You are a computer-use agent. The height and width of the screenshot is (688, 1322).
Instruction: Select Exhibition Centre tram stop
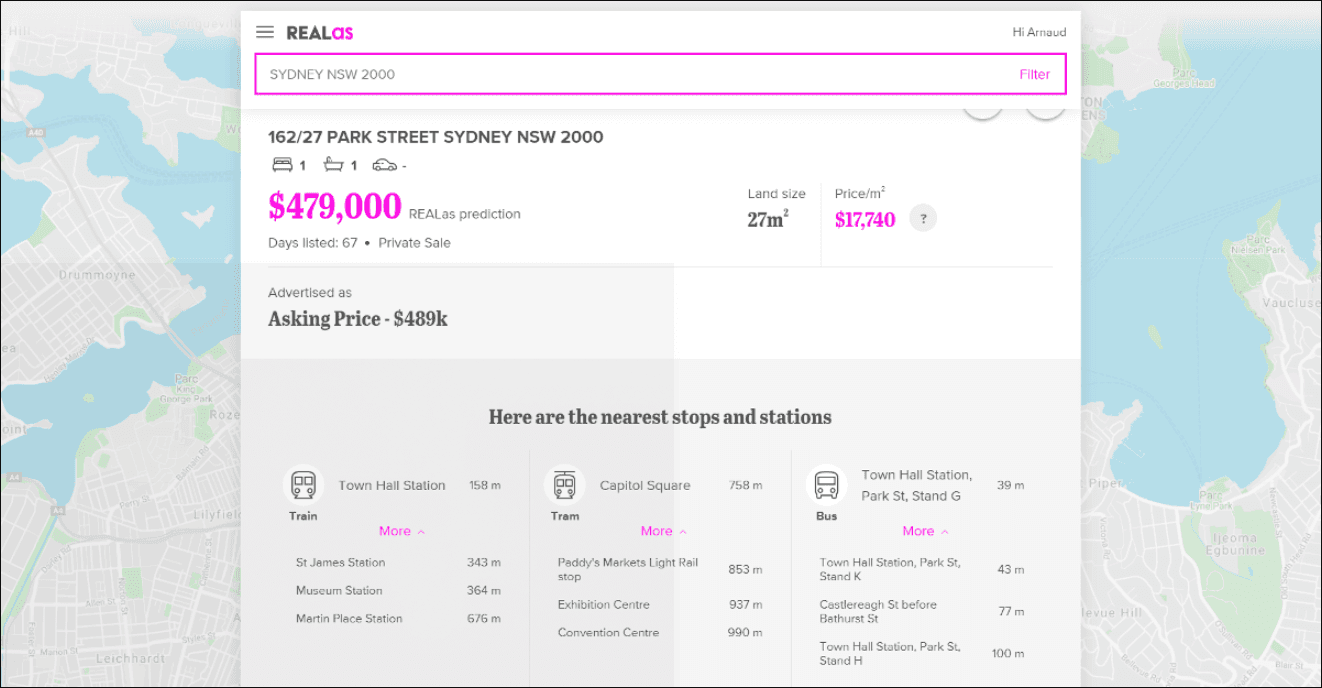point(604,604)
